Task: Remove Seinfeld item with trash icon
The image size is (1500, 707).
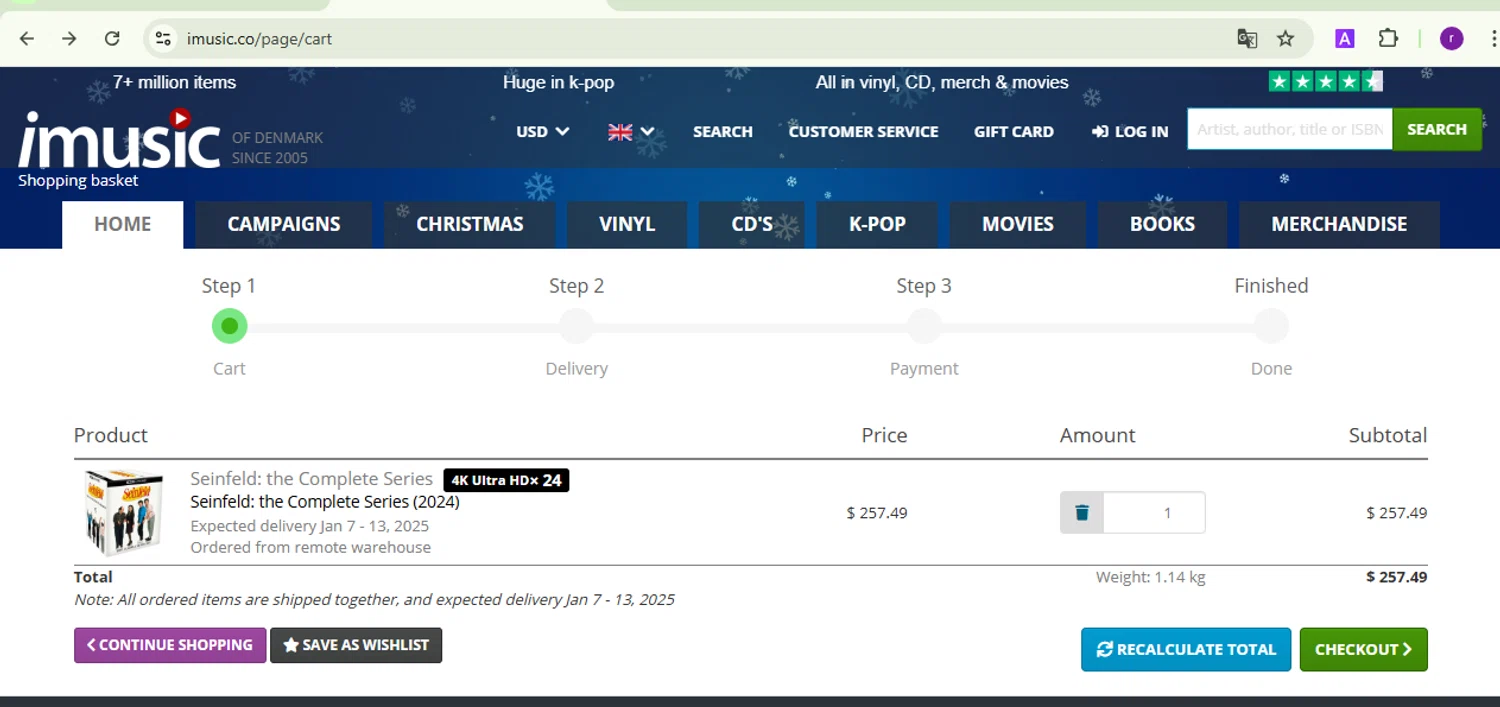Action: (1082, 513)
